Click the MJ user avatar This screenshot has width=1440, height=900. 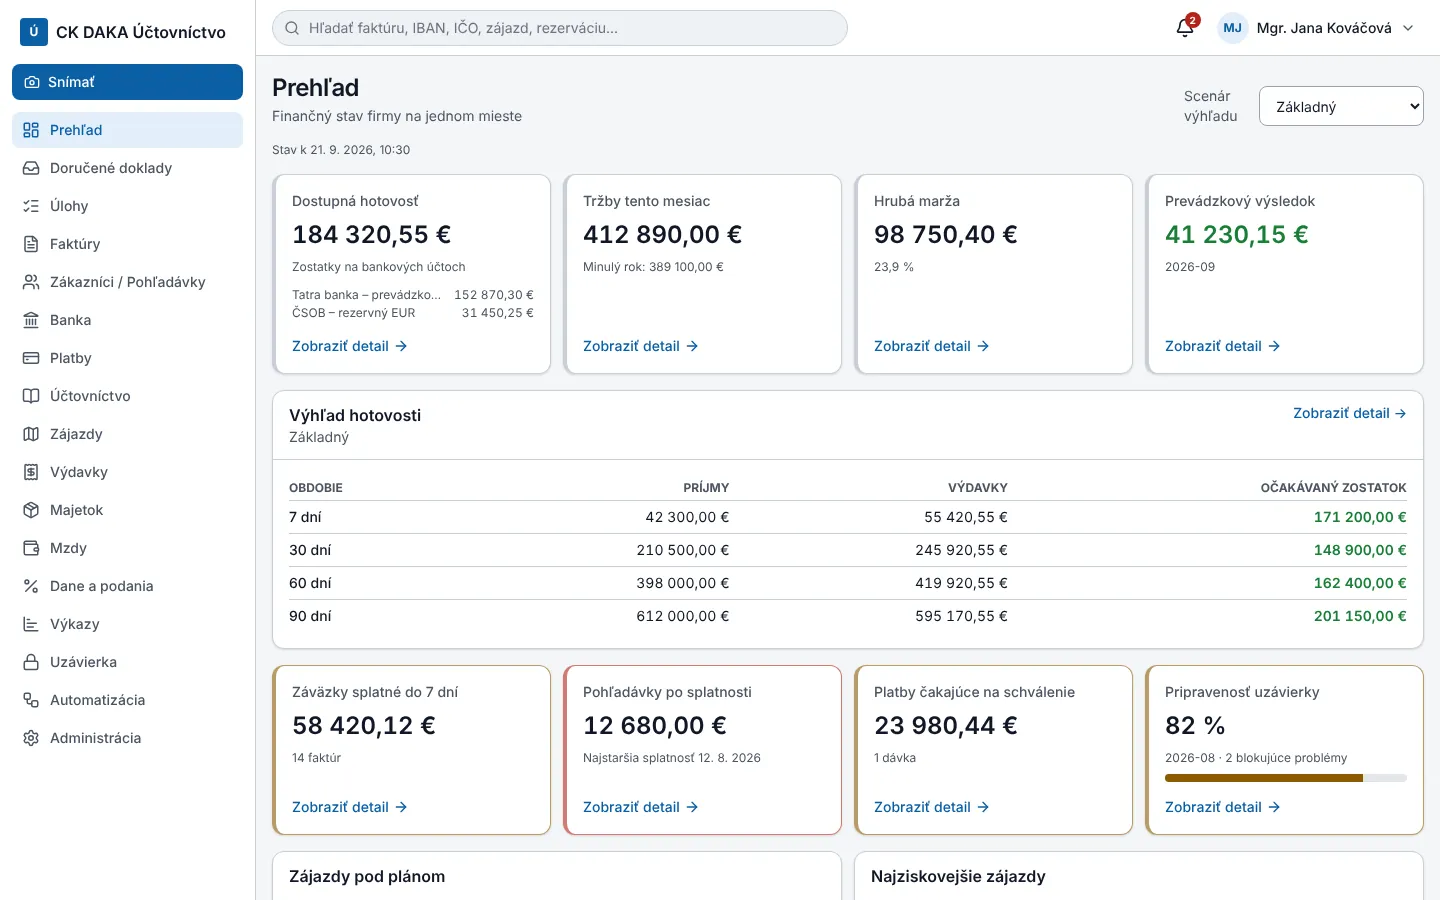point(1232,28)
